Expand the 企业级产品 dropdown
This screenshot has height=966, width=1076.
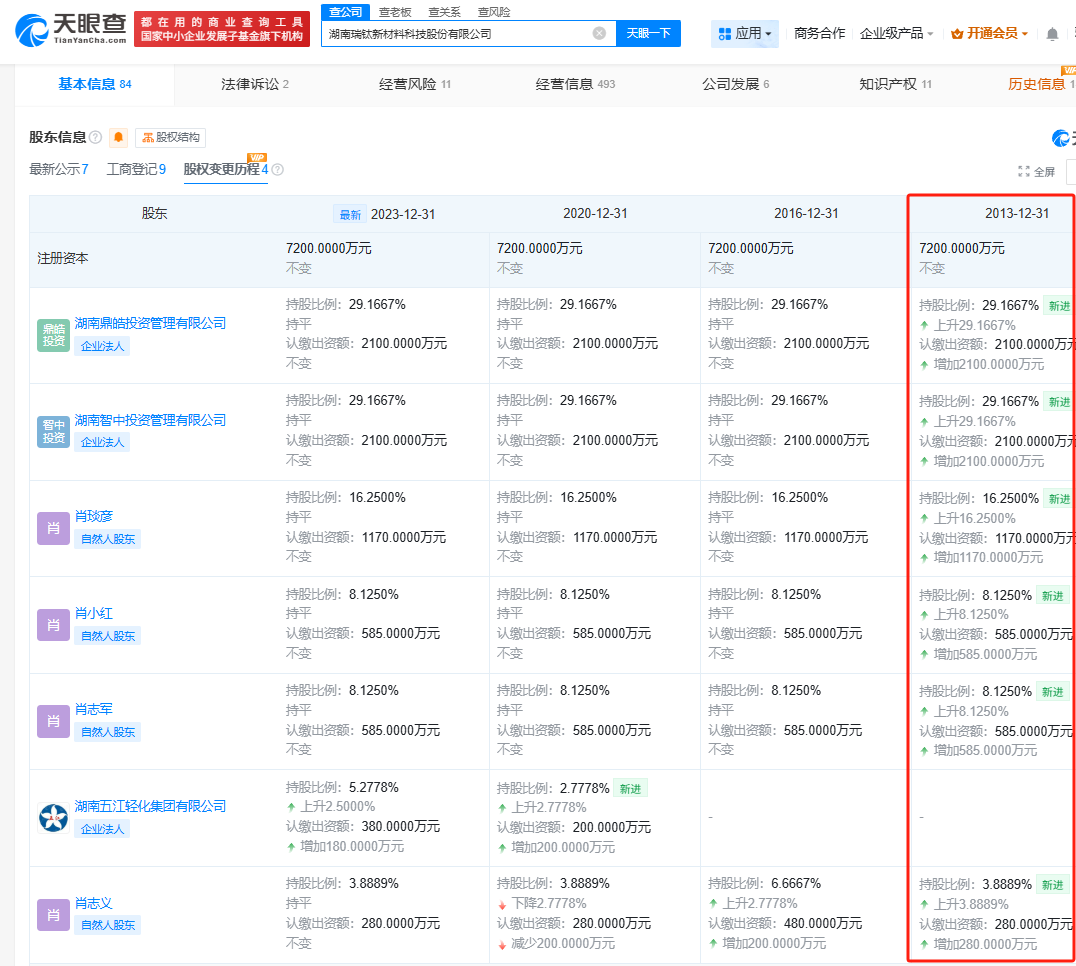coord(896,34)
